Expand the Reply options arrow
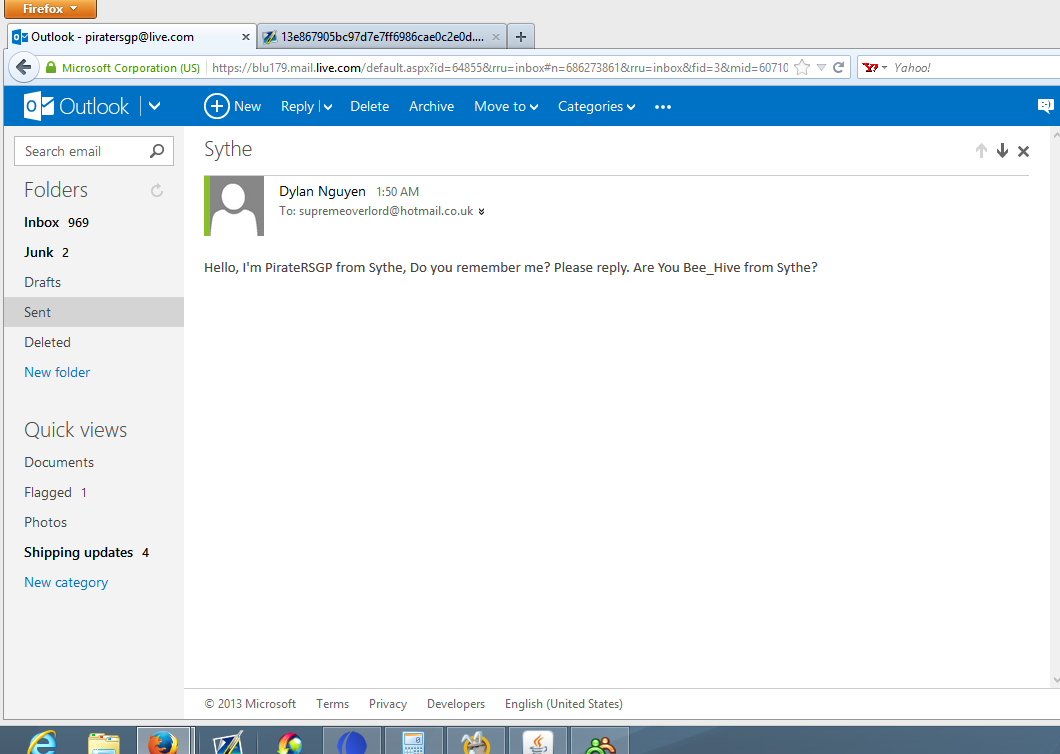This screenshot has height=754, width=1060. tap(328, 107)
